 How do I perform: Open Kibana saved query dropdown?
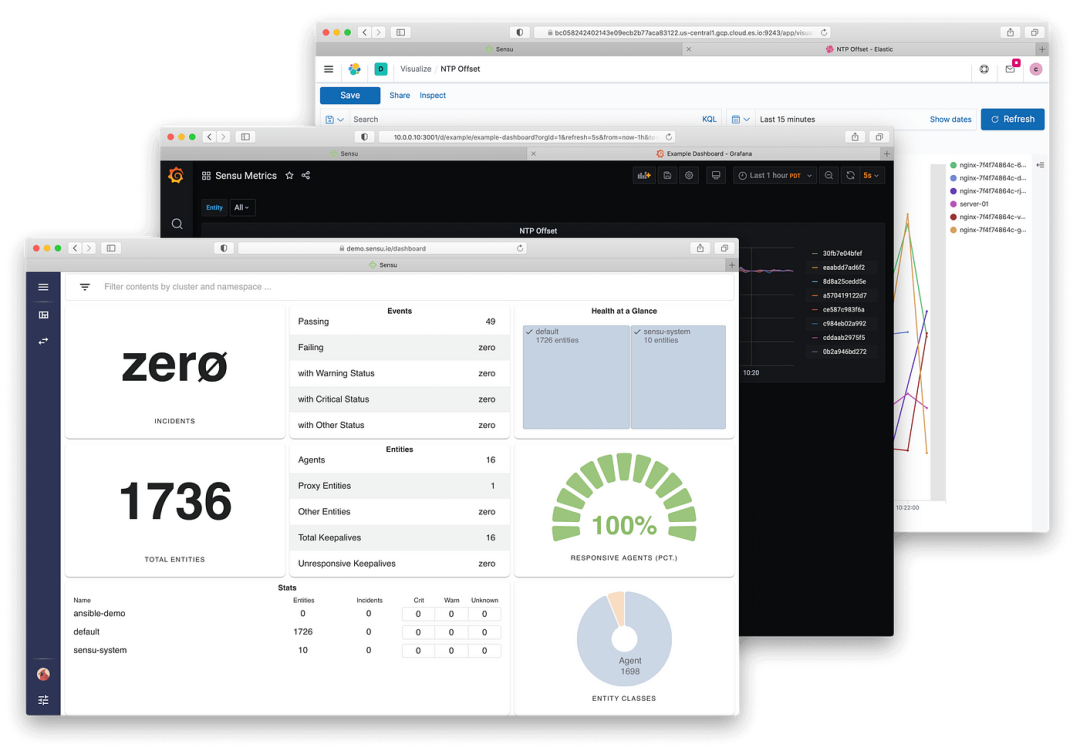tap(335, 119)
